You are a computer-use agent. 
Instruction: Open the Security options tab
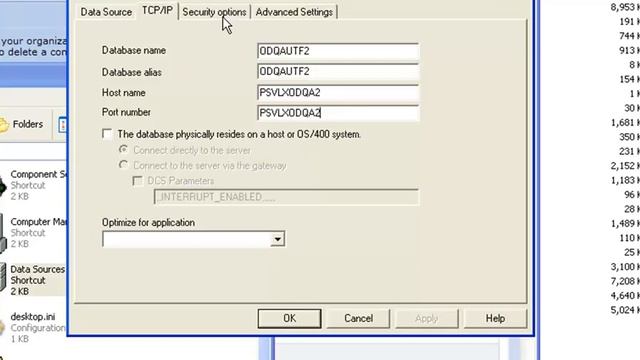click(x=214, y=12)
